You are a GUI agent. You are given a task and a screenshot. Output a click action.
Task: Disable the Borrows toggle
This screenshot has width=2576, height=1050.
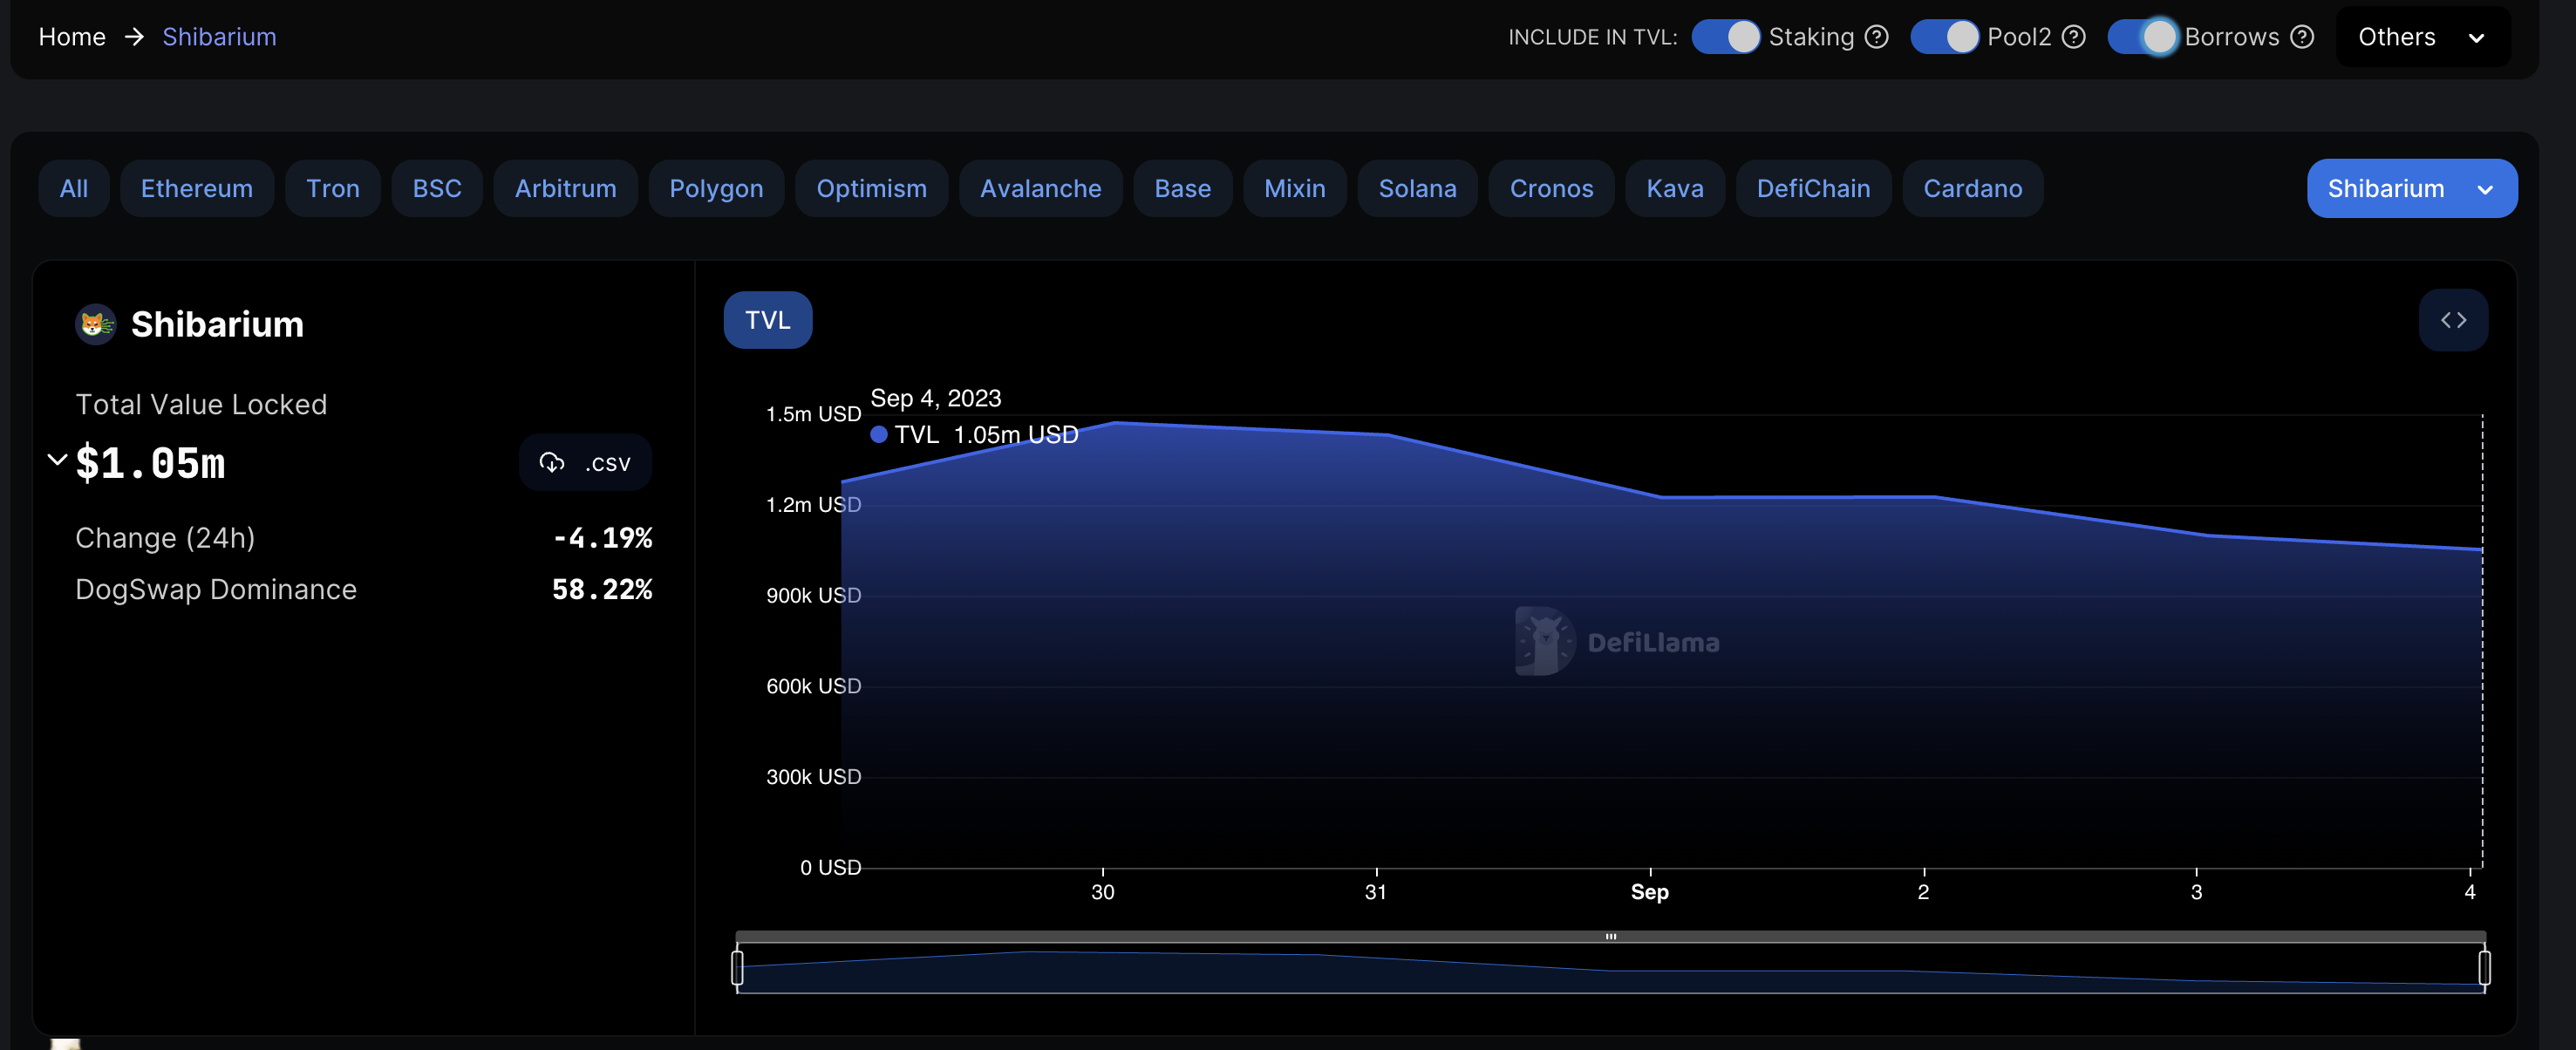(2141, 37)
